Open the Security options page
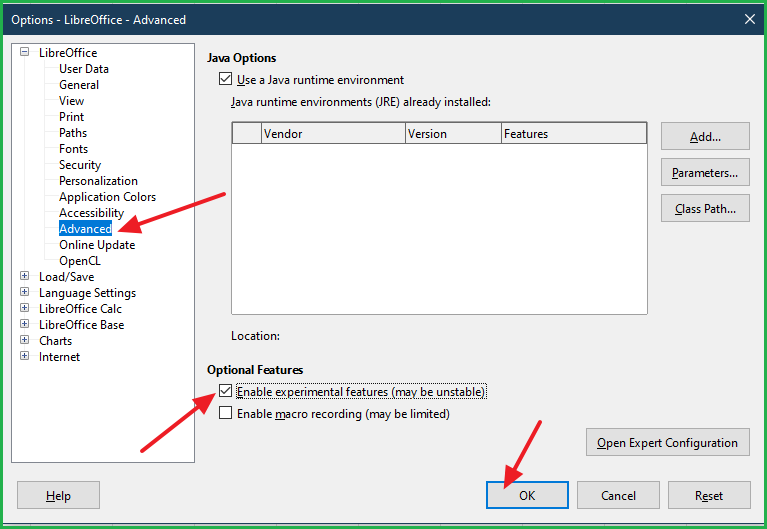Image resolution: width=767 pixels, height=529 pixels. click(80, 165)
